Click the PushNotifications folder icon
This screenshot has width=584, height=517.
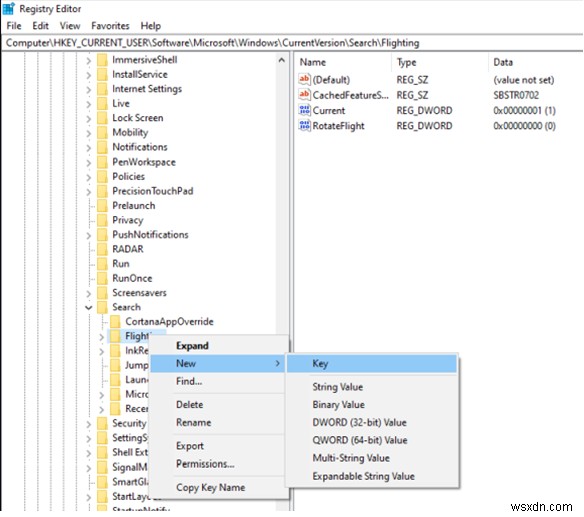[x=102, y=235]
